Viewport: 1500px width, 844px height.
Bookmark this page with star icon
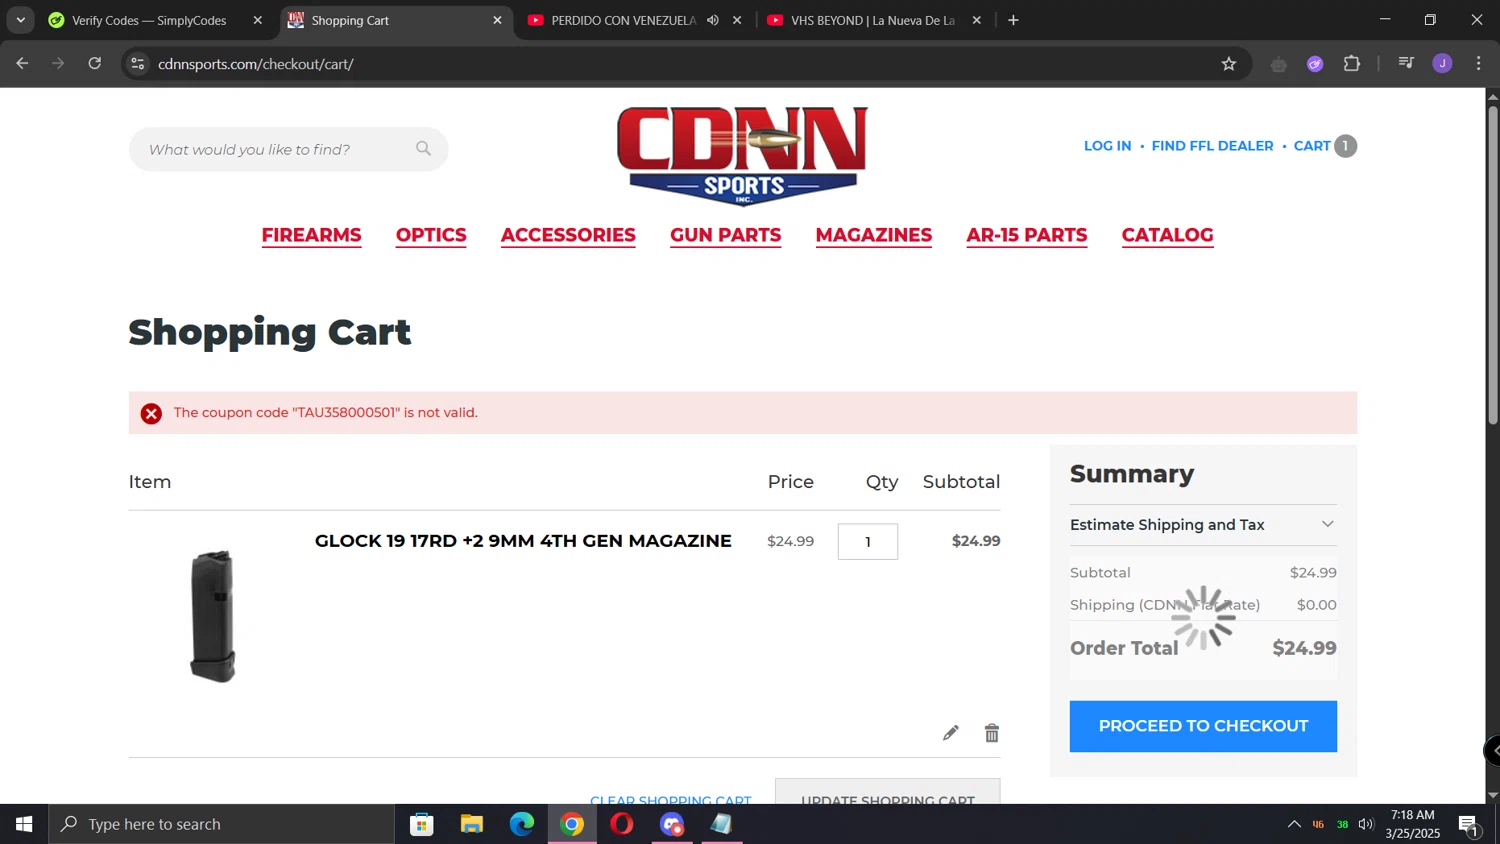[x=1229, y=64]
